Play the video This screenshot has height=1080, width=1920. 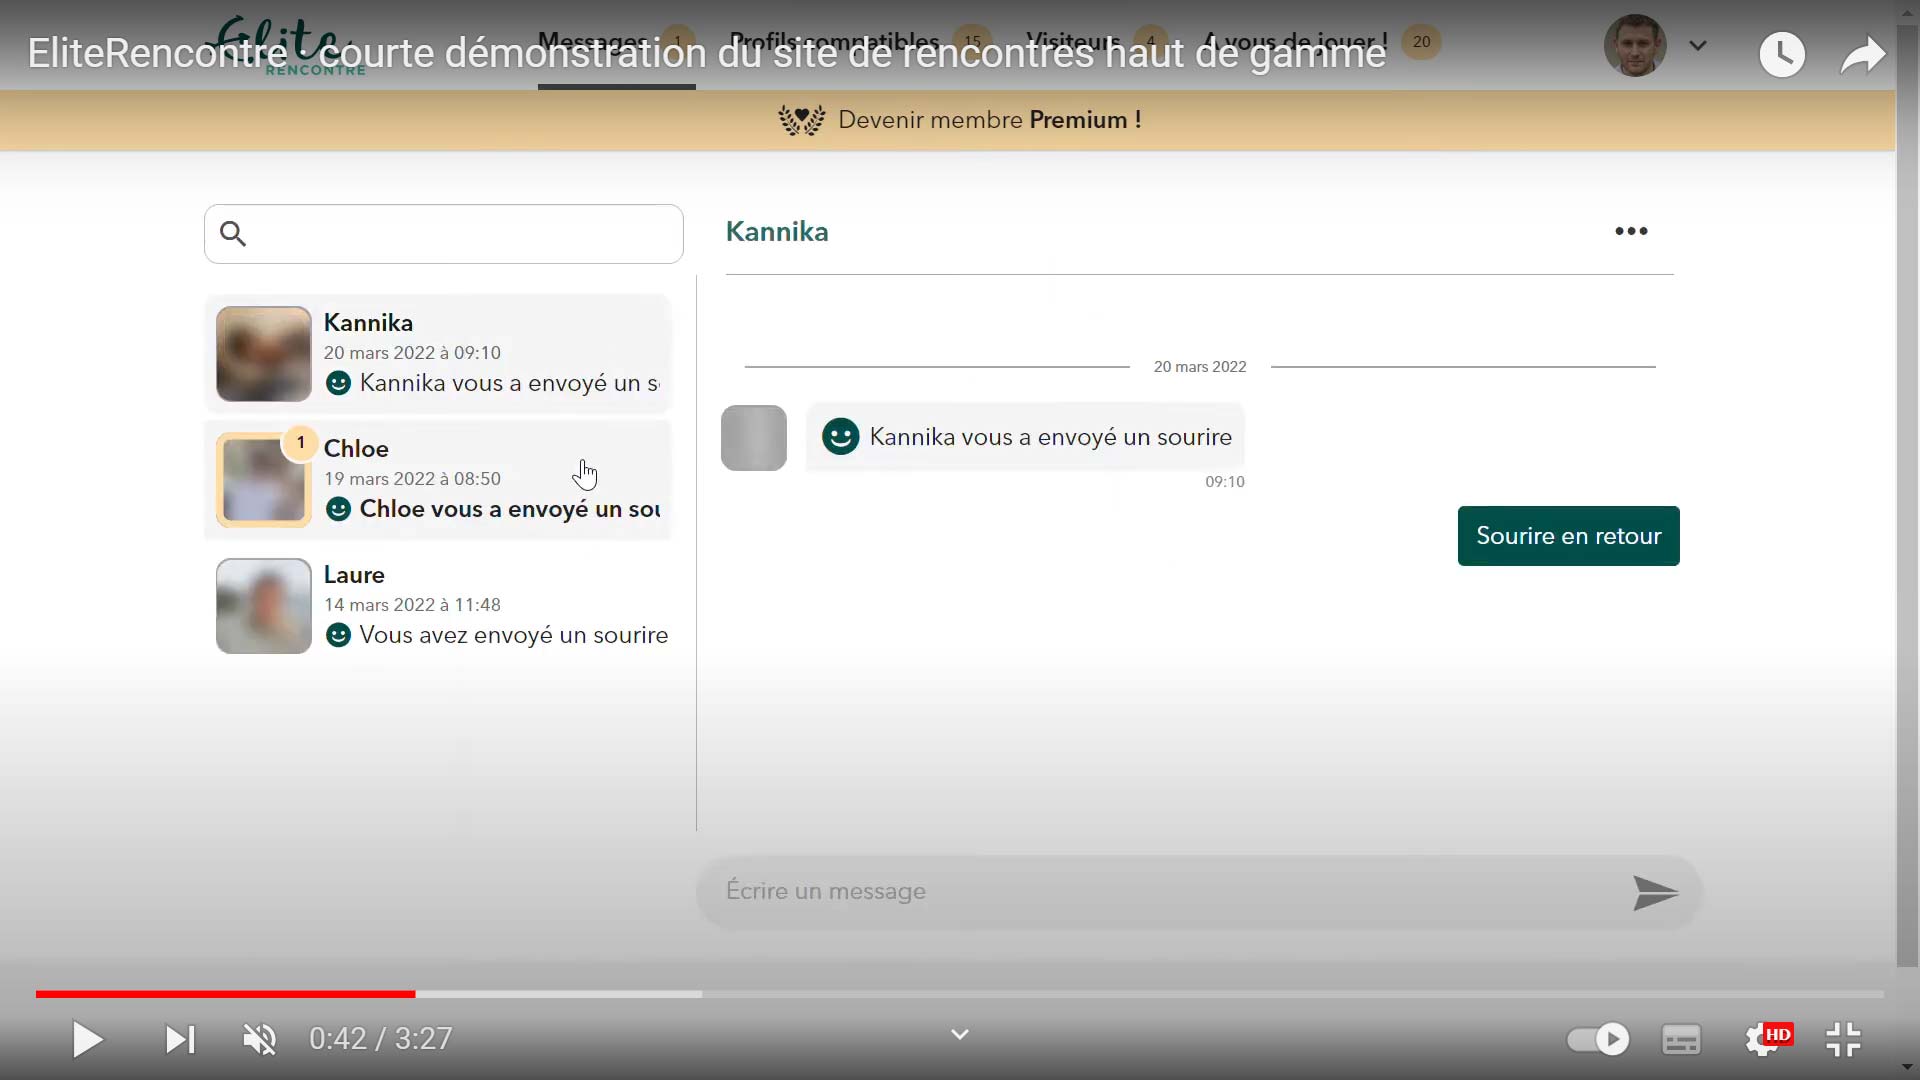(87, 1040)
